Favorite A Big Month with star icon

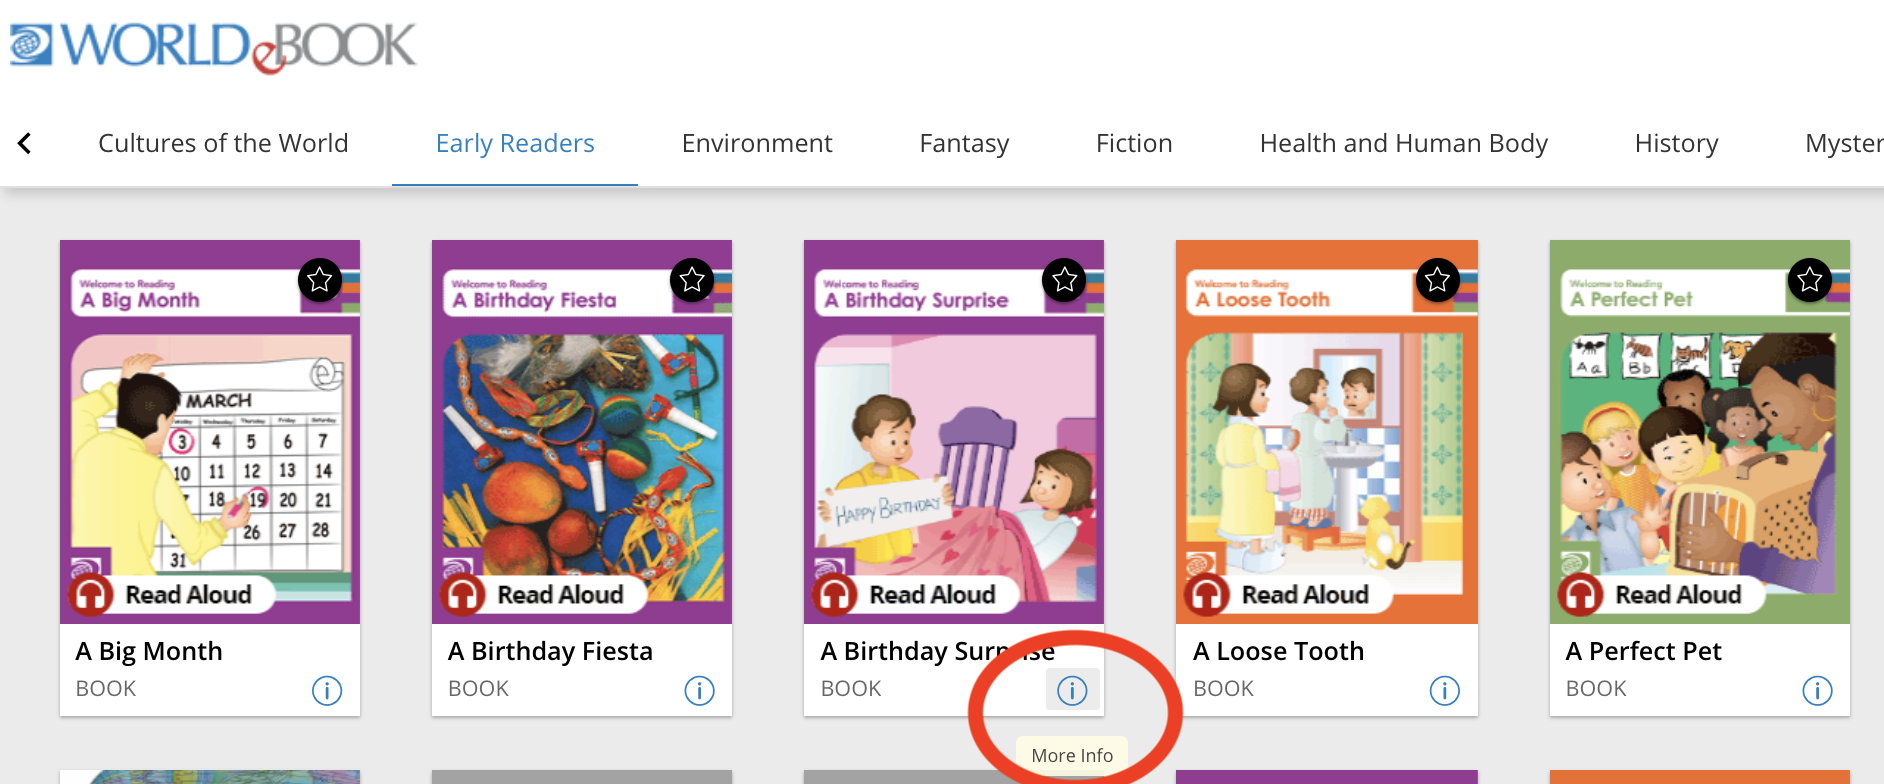(x=320, y=280)
